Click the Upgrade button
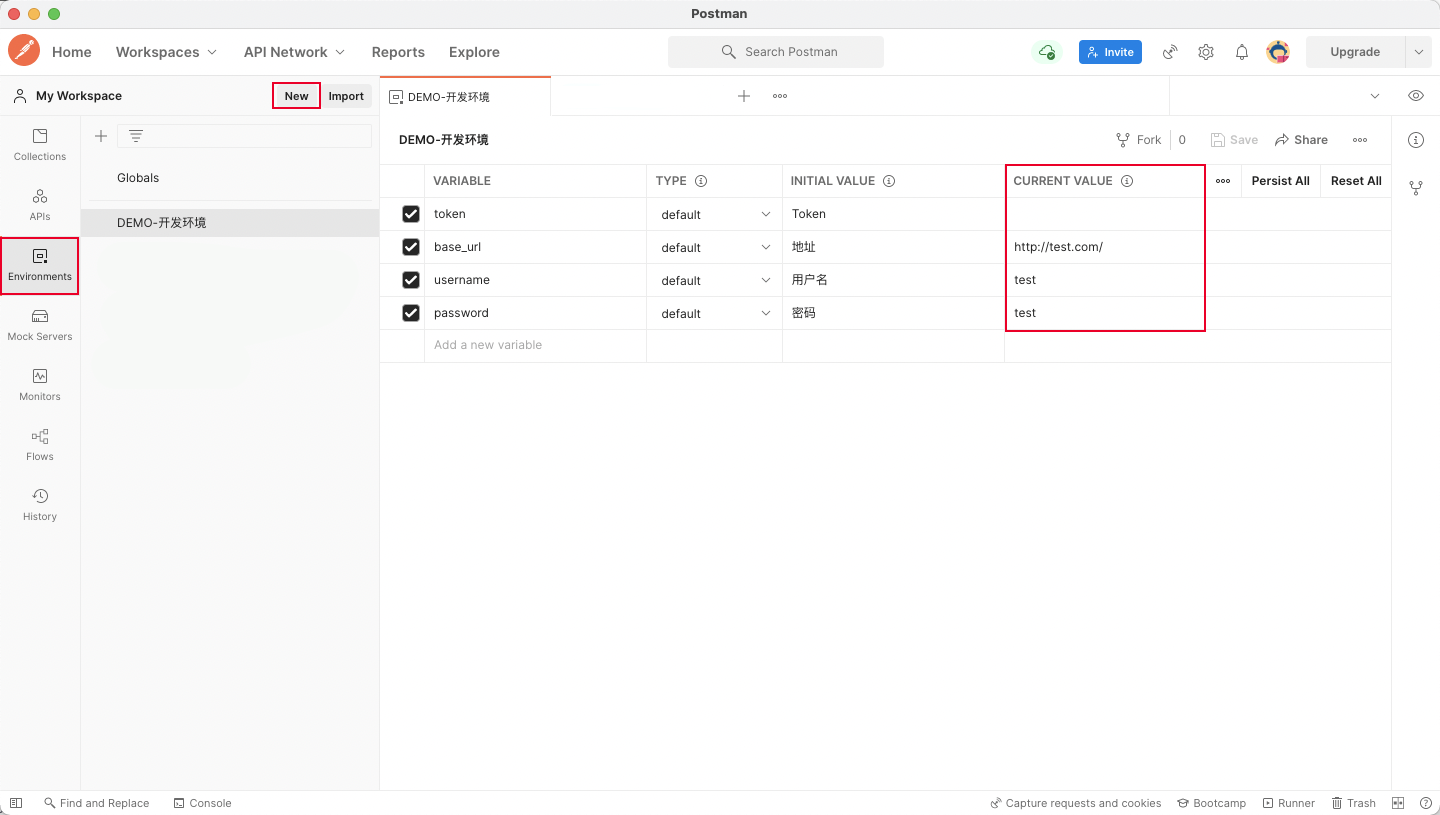The width and height of the screenshot is (1440, 815). (1355, 52)
